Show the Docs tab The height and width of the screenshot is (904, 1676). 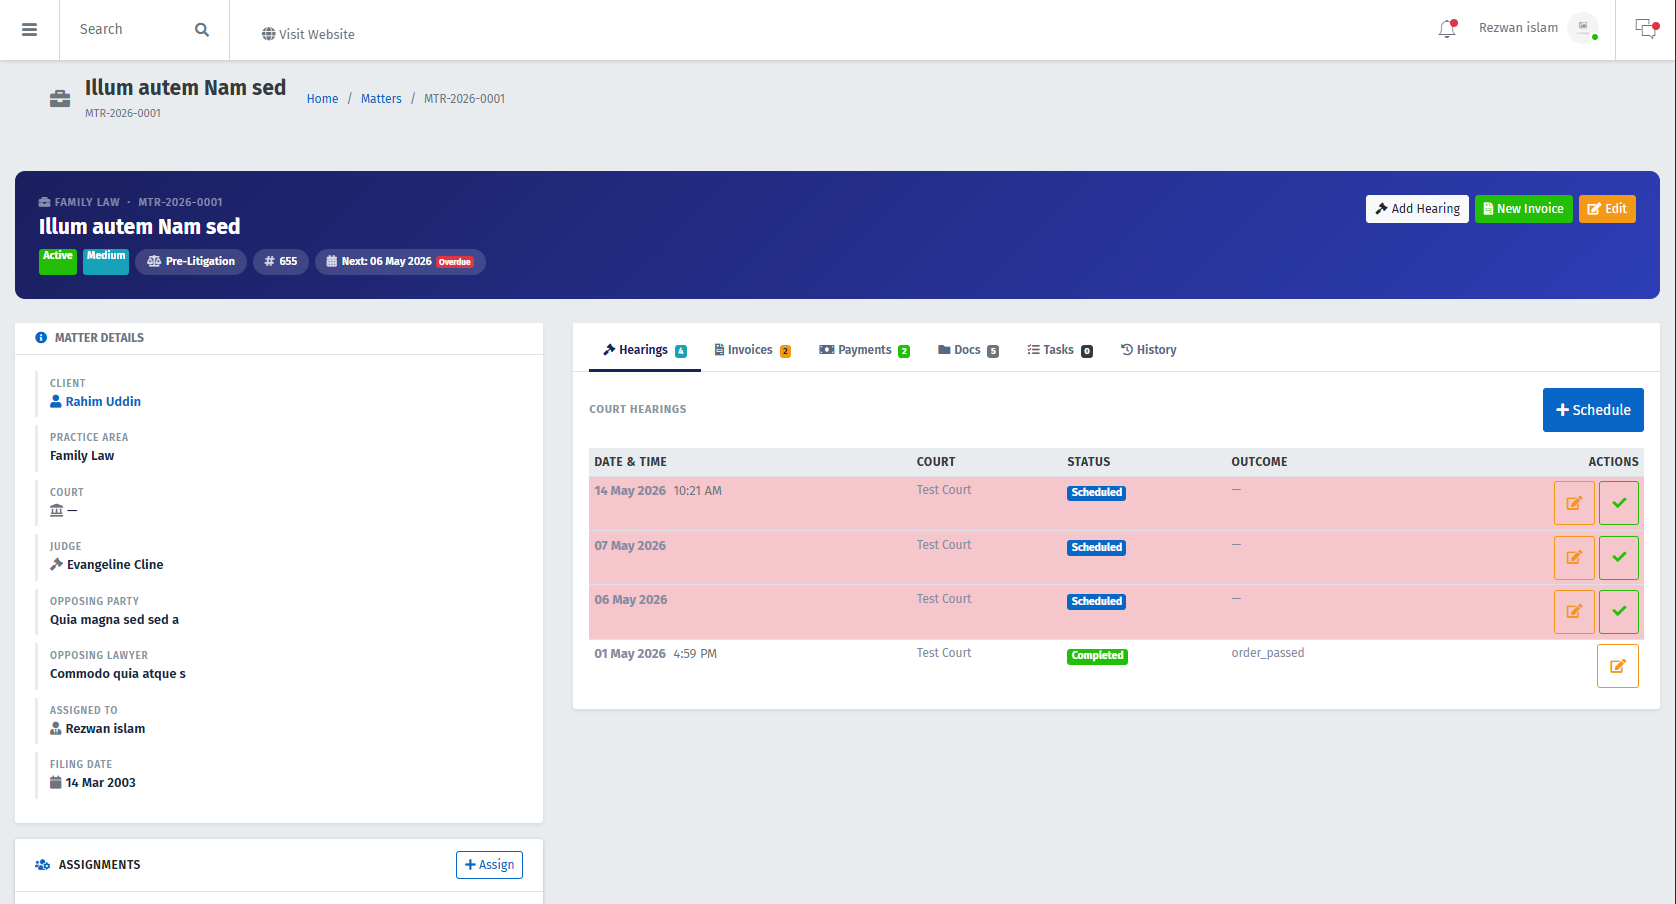click(x=968, y=350)
